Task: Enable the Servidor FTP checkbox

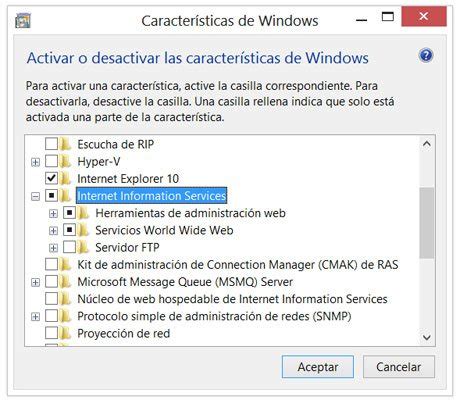Action: pyautogui.click(x=69, y=247)
